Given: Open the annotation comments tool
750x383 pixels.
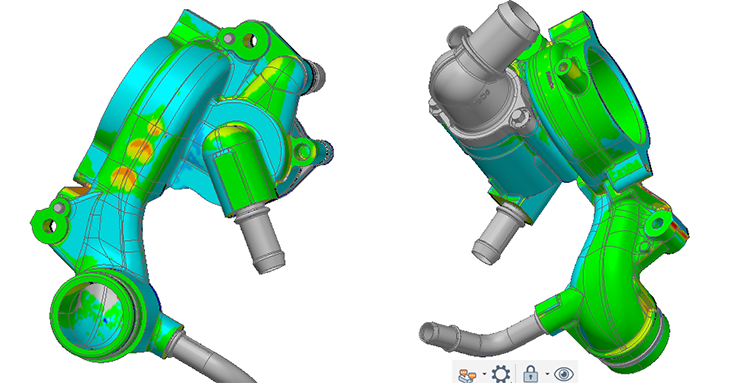Looking at the screenshot, I should click(468, 374).
